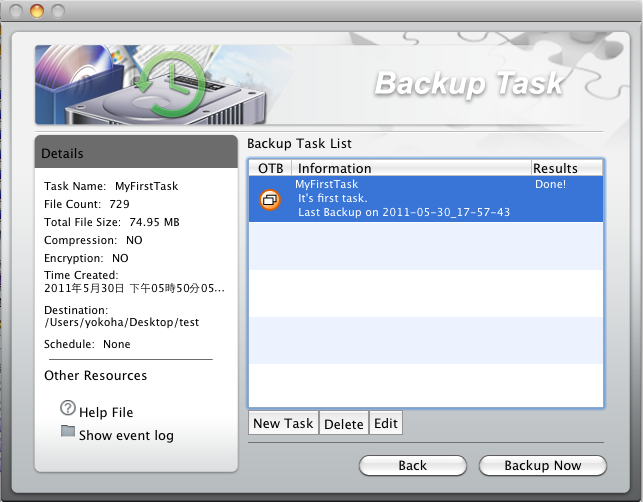The width and height of the screenshot is (643, 502).
Task: Click the folder icon beside Show event log
Action: point(68,431)
